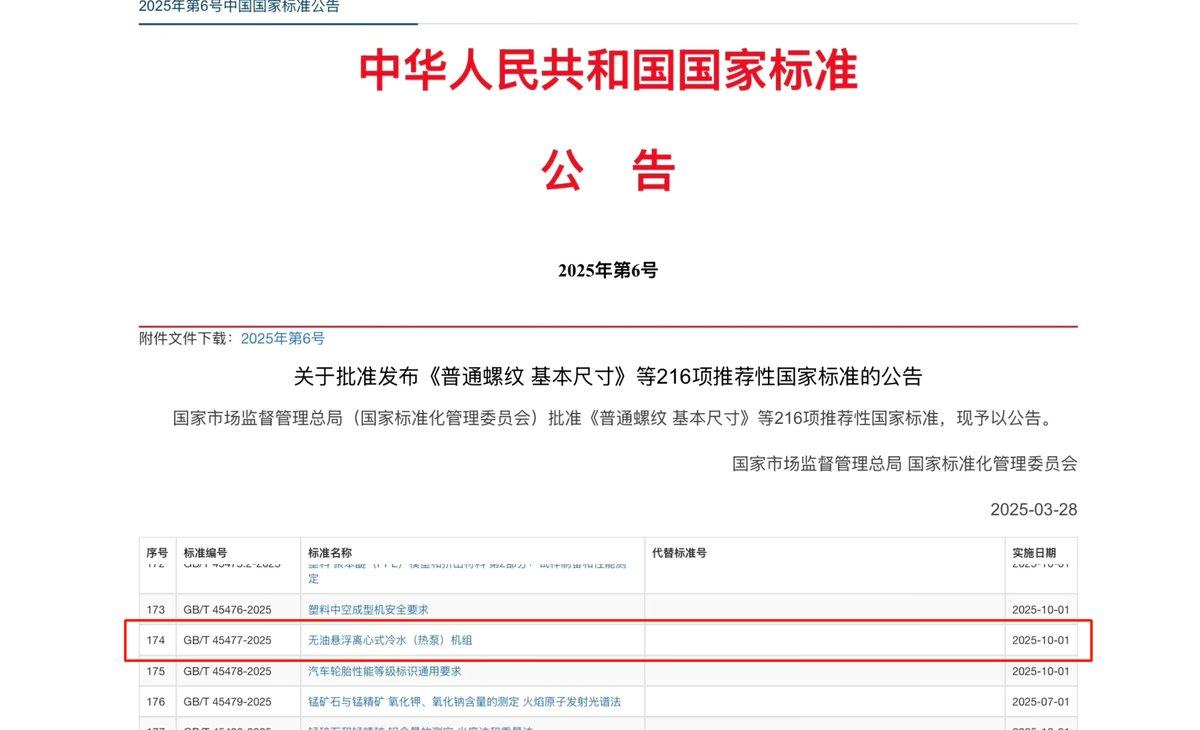Select standard number GB/T 45477-2025 cell
The width and height of the screenshot is (1200, 730).
(x=227, y=640)
